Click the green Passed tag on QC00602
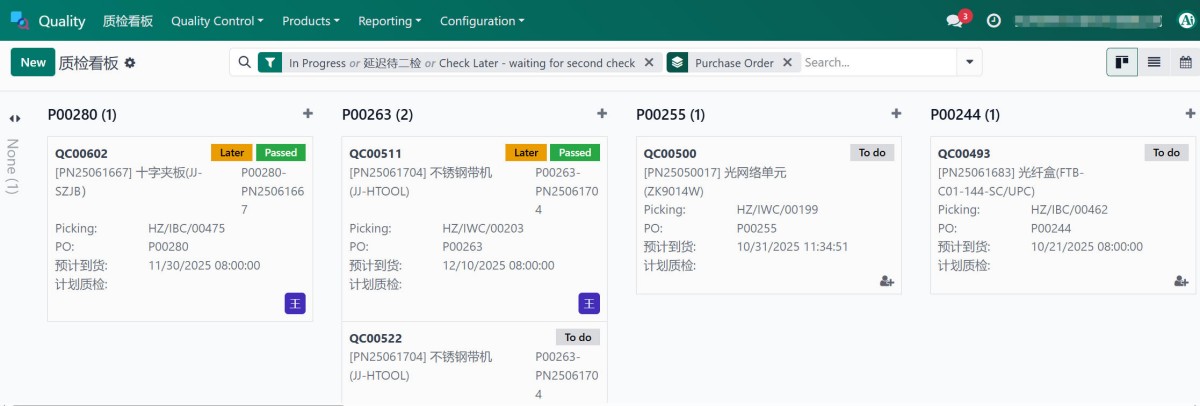 [281, 153]
